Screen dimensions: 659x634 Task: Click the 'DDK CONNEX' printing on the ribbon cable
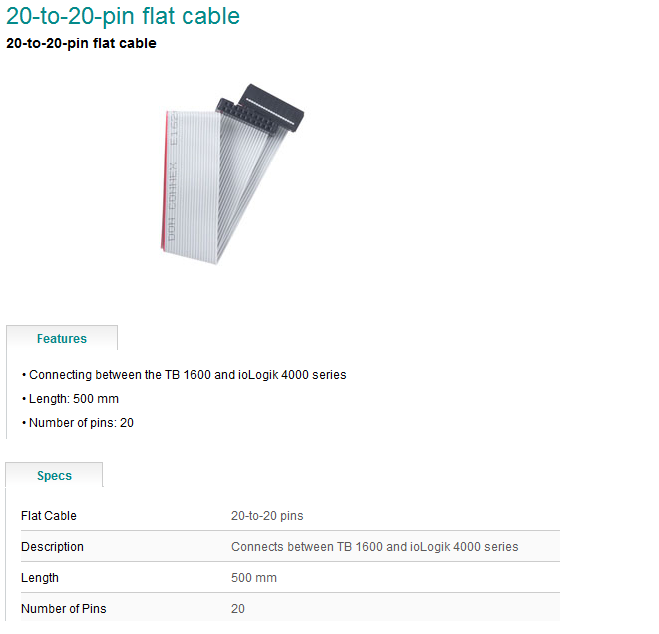pos(172,202)
